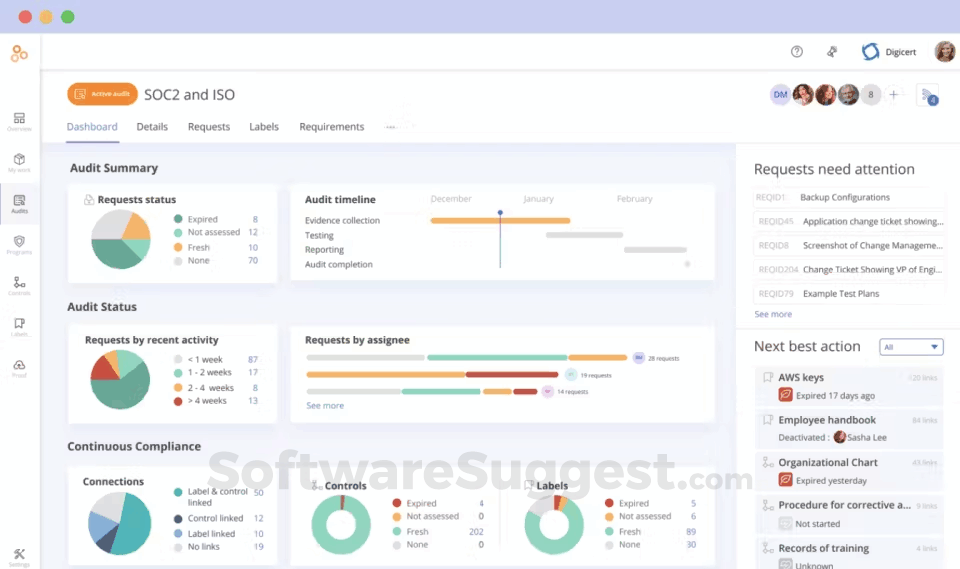Open Controls in the left sidebar
This screenshot has height=569, width=960.
click(19, 285)
